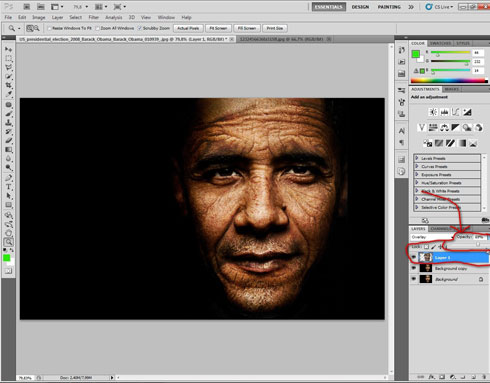
Task: Select the Path Selection tool
Action: (x=9, y=196)
